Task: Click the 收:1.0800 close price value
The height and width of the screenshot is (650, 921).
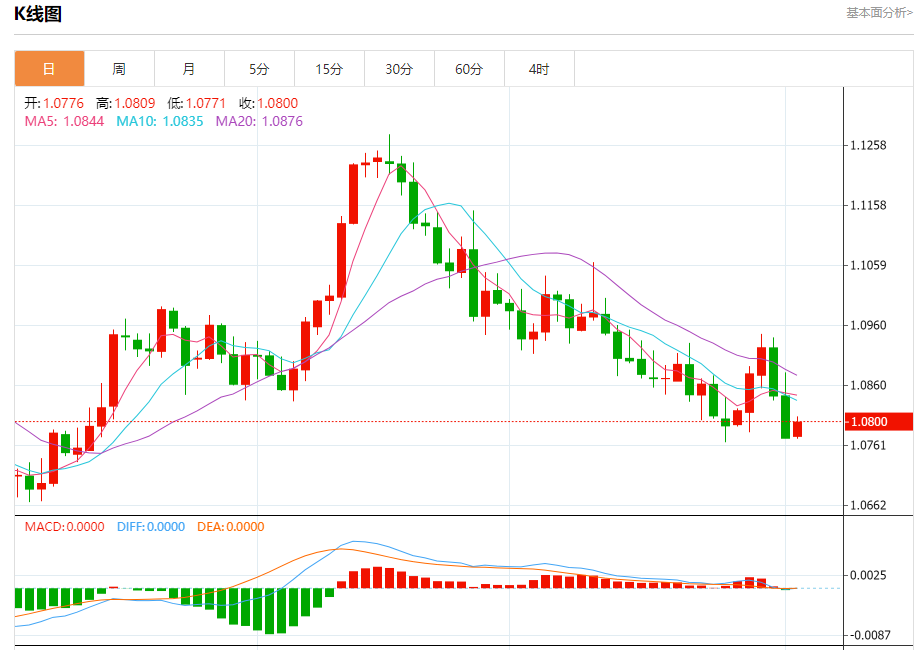Action: [x=269, y=103]
